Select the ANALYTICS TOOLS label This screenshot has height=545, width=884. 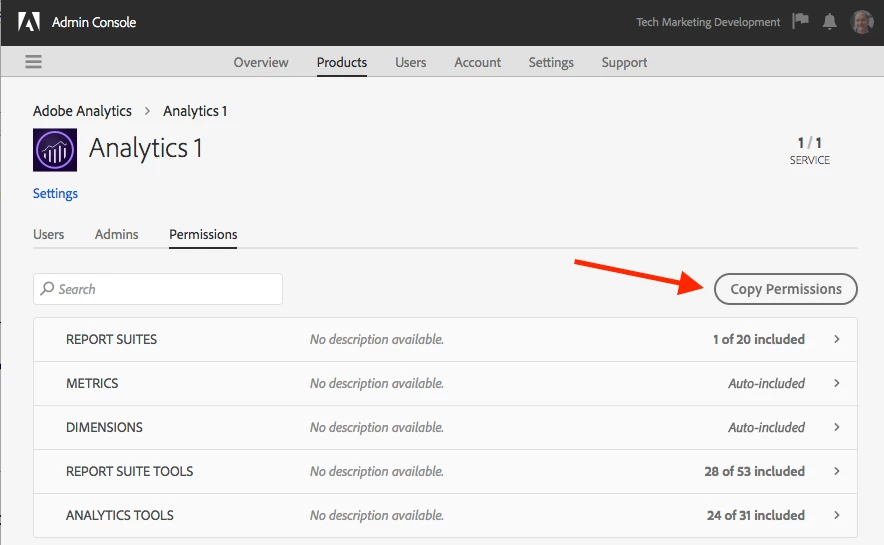120,515
